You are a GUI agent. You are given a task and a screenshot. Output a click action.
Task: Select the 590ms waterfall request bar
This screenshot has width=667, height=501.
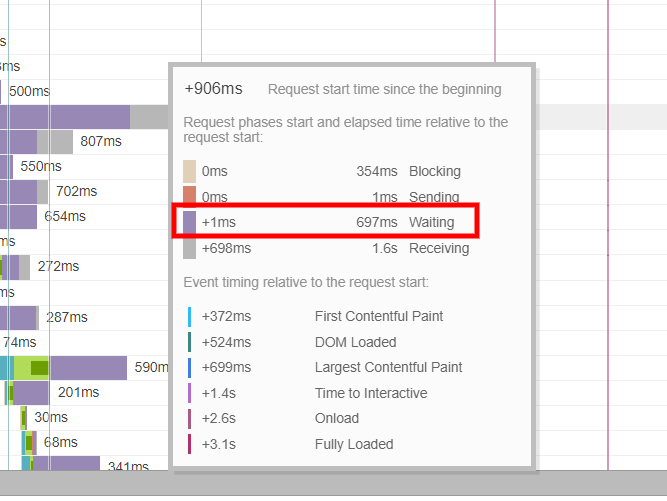click(88, 368)
